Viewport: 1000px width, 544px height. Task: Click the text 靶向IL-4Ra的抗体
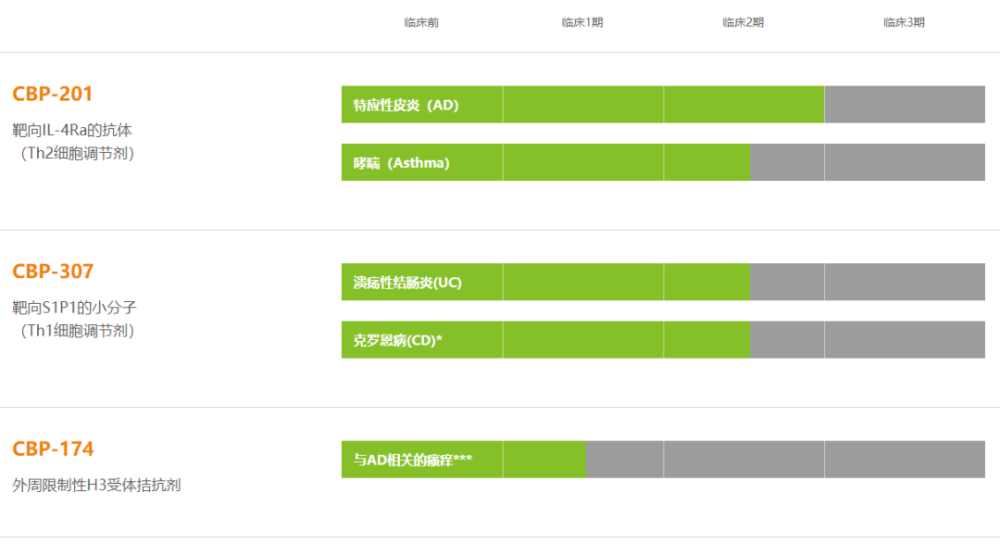coord(72,130)
